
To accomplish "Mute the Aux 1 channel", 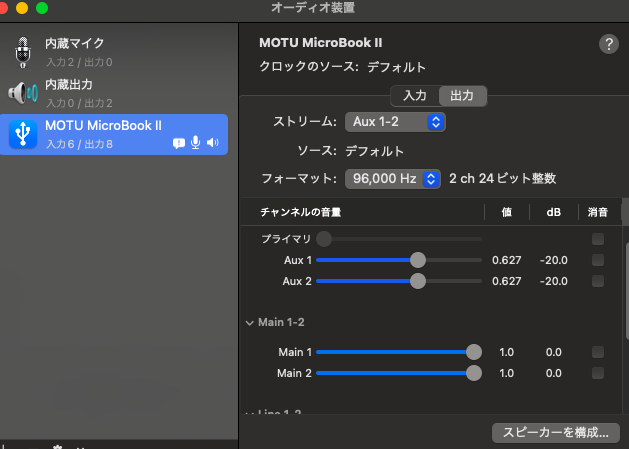I will [598, 260].
